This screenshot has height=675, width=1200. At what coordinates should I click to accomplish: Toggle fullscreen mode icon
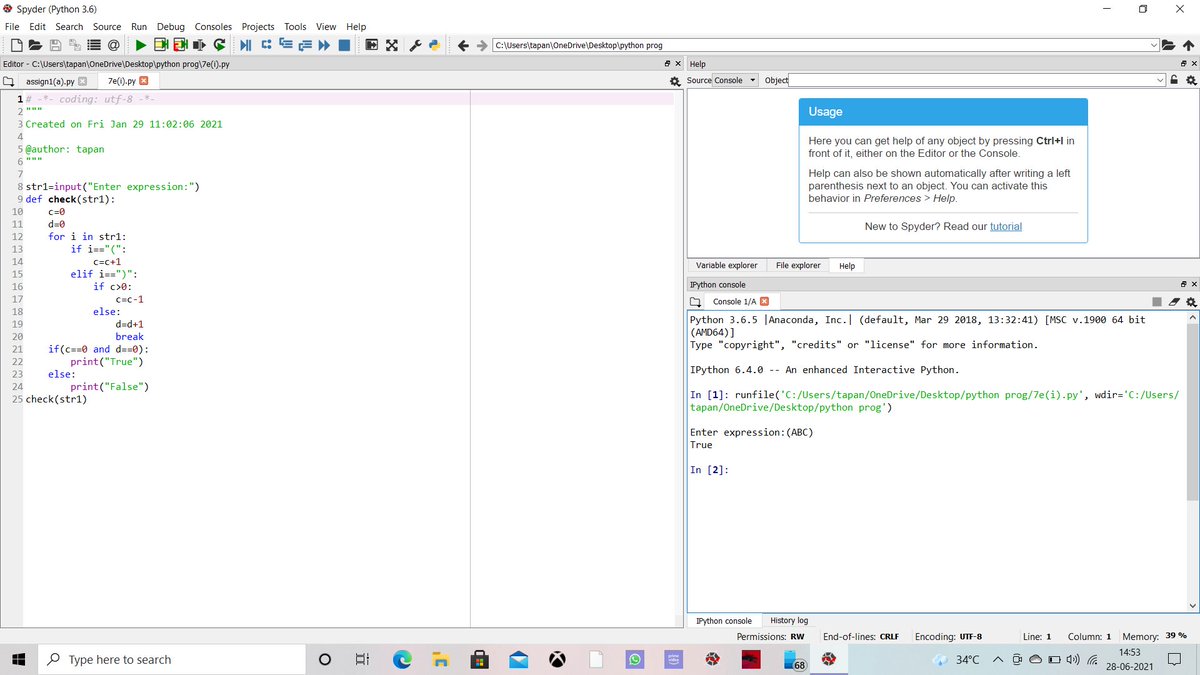(391, 45)
